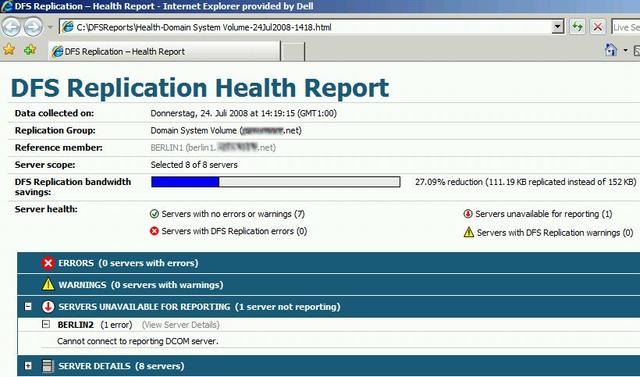The height and width of the screenshot is (377, 640).
Task: Click the Server Details server icon
Action: (x=48, y=366)
